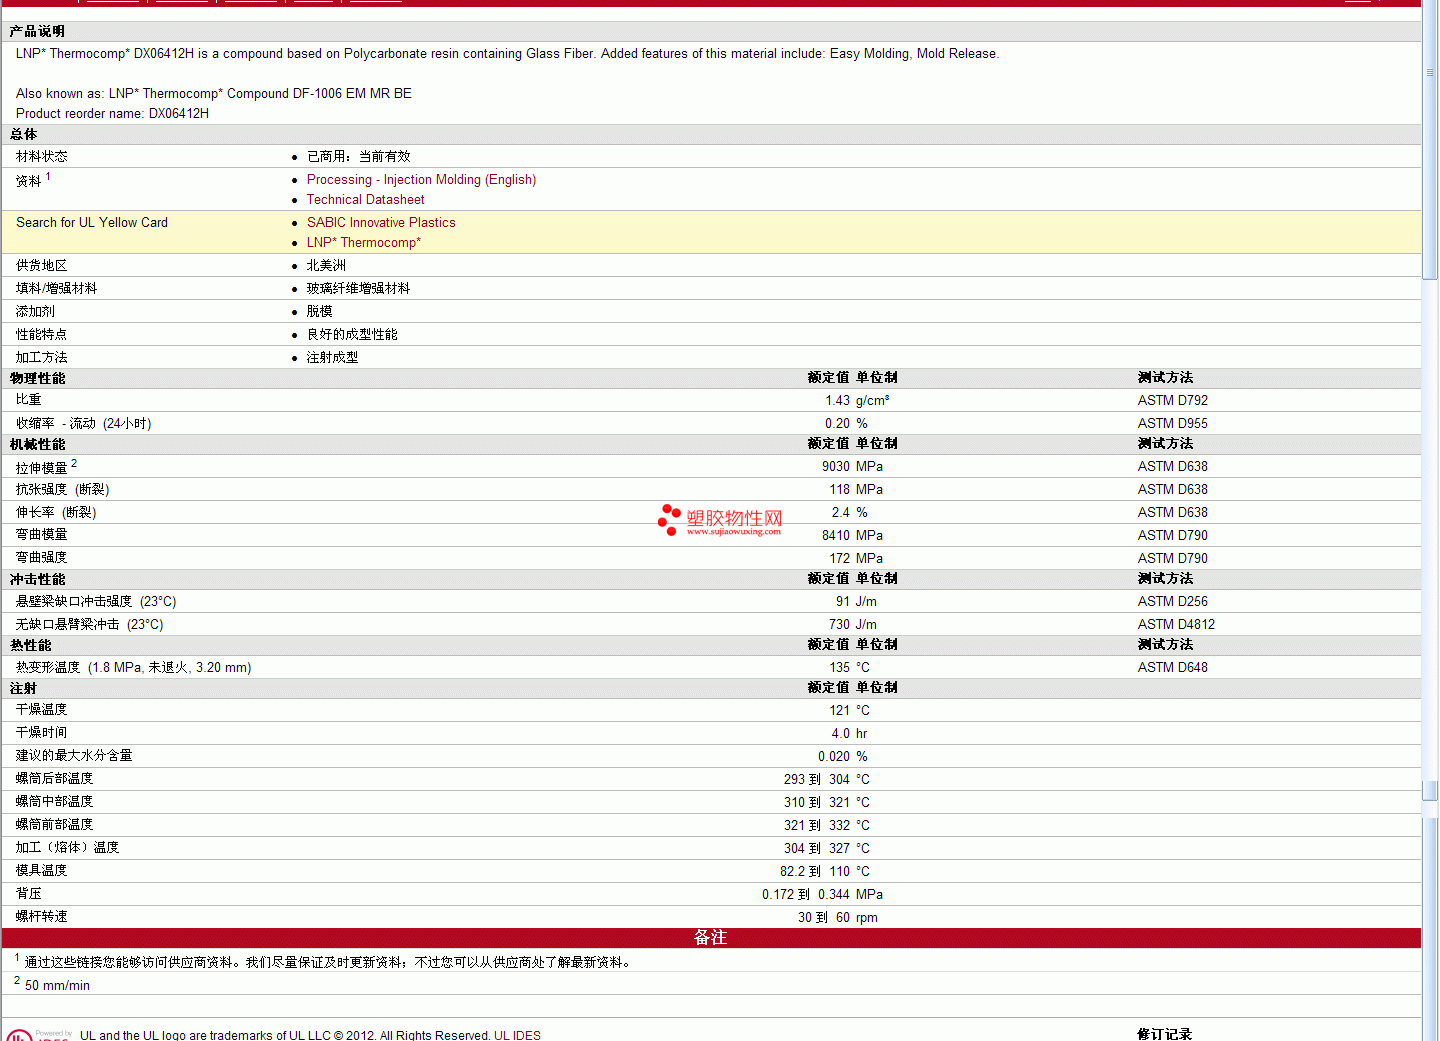Click the 玻璃纤维增强材料 filler value
Image resolution: width=1440 pixels, height=1041 pixels.
[x=358, y=289]
